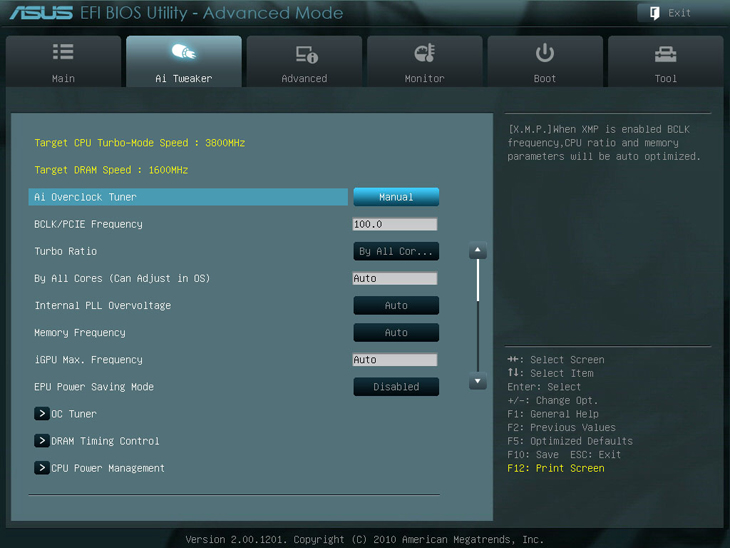The image size is (730, 548).
Task: Click the Ai Tweaker tab icon
Action: [183, 52]
